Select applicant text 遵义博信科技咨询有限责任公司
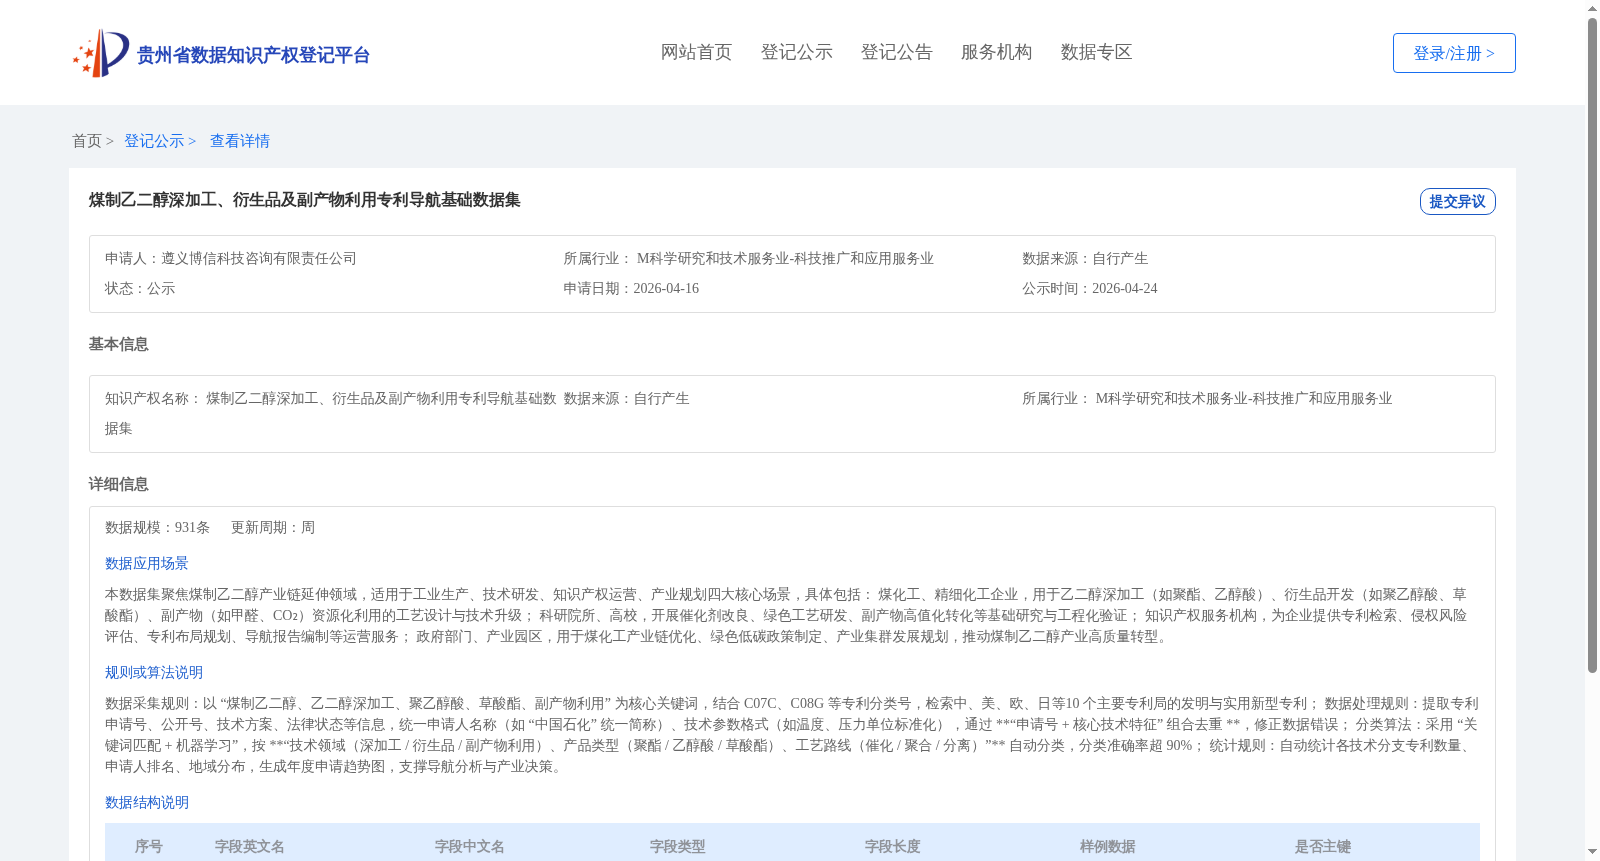The width and height of the screenshot is (1600, 861). tap(259, 258)
